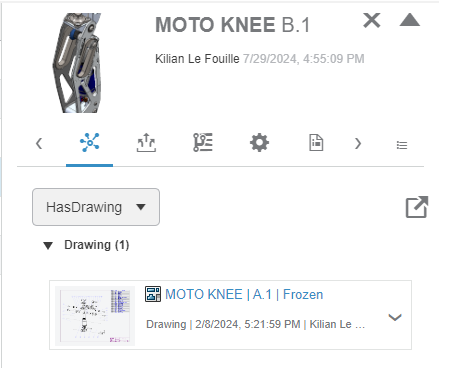Viewport: 451px width, 368px height.
Task: Close the MOTO KNEE B.1 panel
Action: click(372, 20)
